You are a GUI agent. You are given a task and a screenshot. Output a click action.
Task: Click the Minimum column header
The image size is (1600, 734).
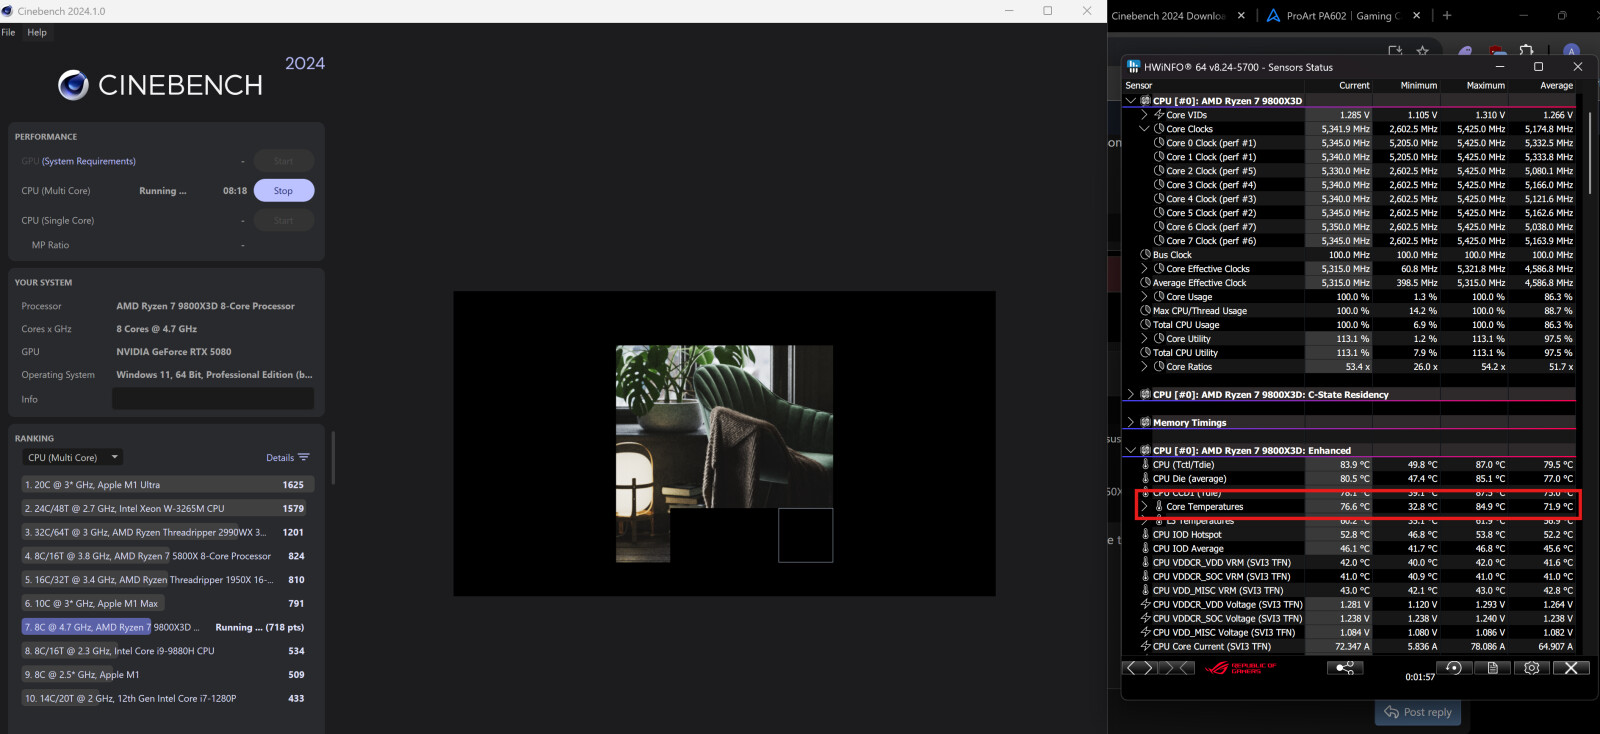point(1418,86)
